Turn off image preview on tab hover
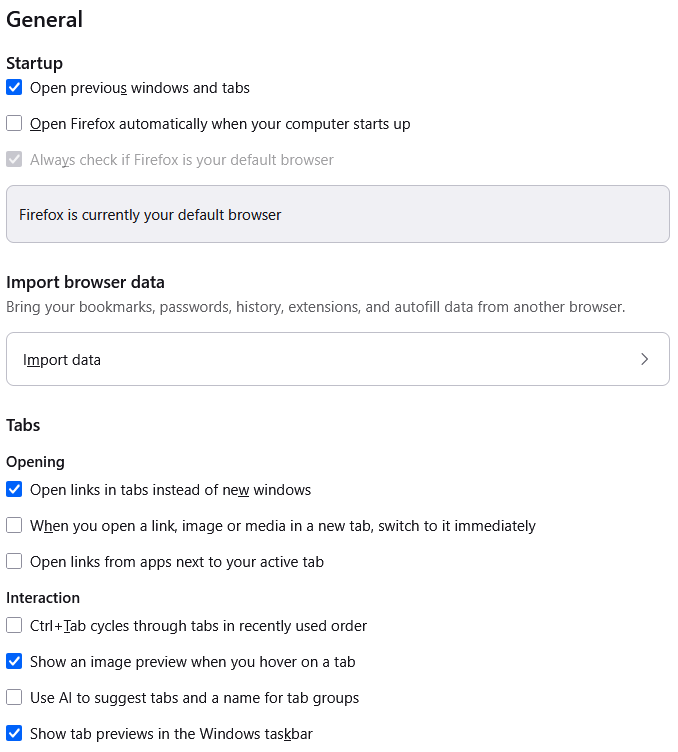This screenshot has height=752, width=678. tap(14, 662)
